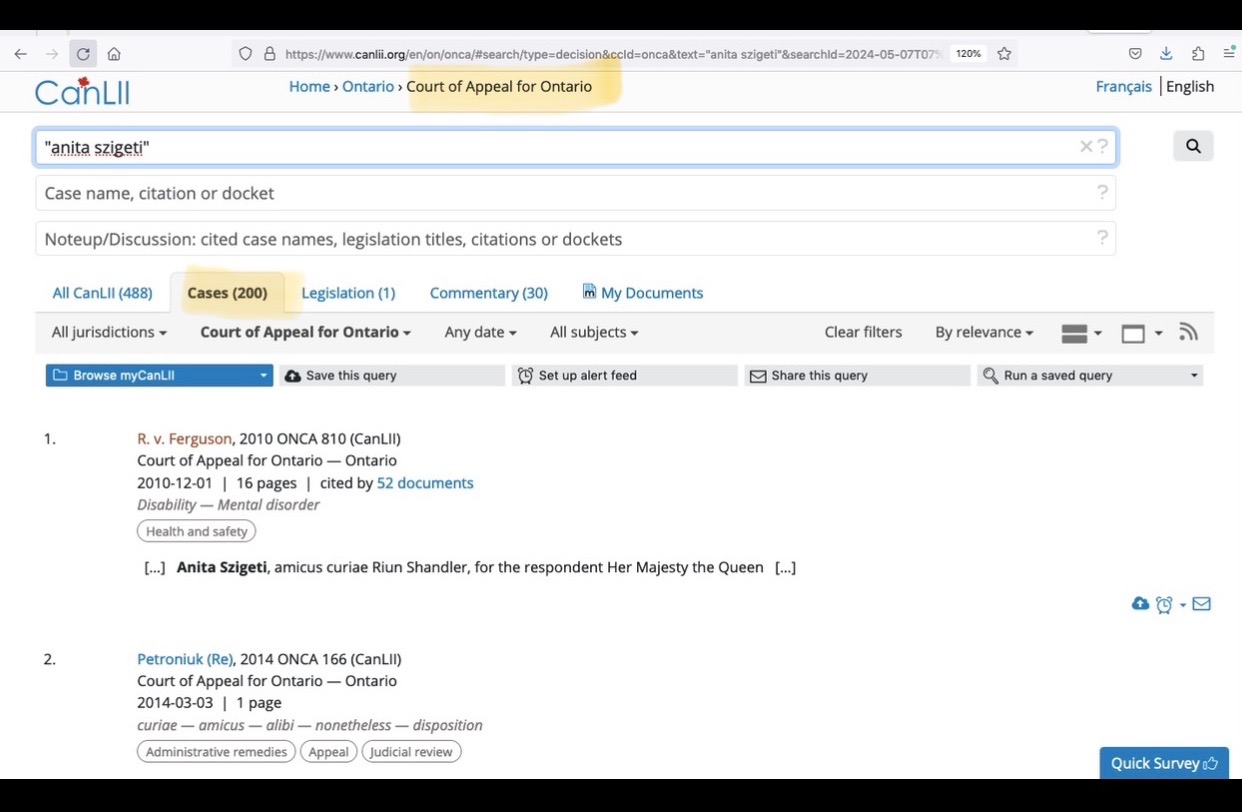Click the envelope icon for Ferguson result

1201,604
